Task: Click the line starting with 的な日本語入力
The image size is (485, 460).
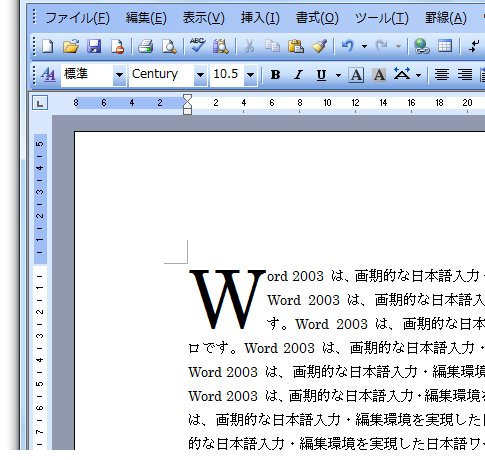Action: click(x=336, y=444)
